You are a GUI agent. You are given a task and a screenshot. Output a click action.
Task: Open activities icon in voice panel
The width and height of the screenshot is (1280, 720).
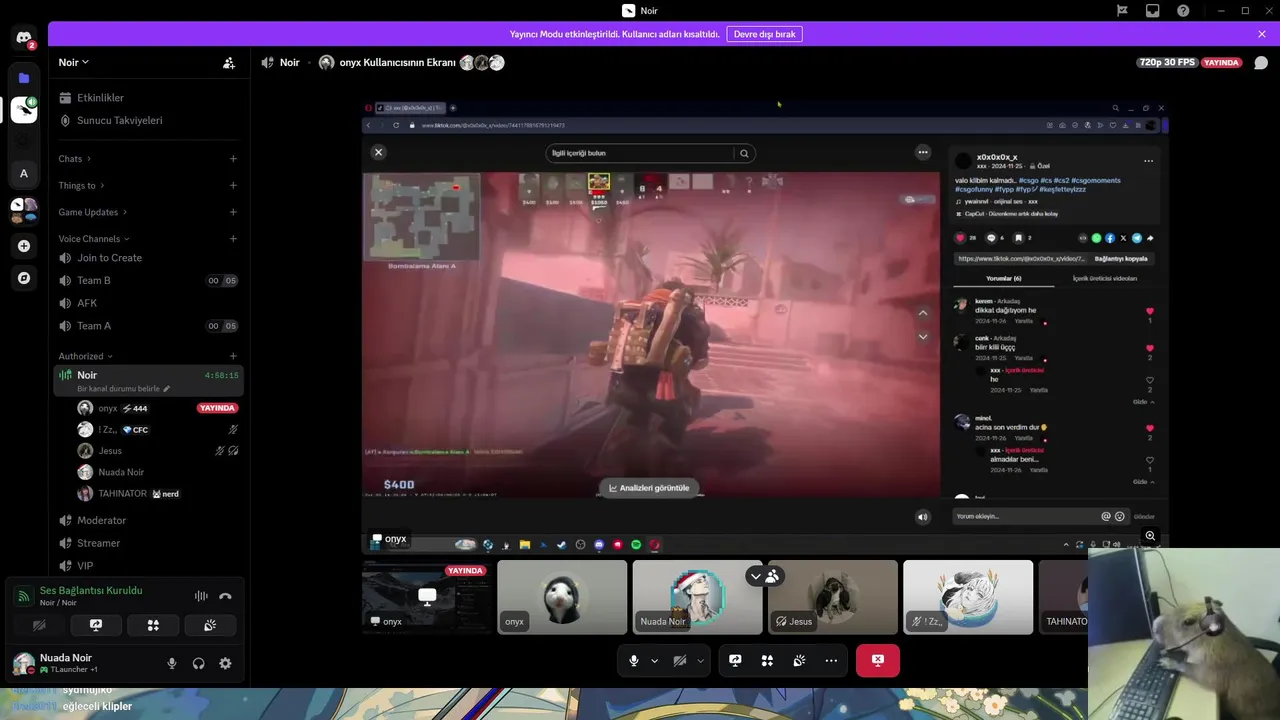[x=153, y=625]
